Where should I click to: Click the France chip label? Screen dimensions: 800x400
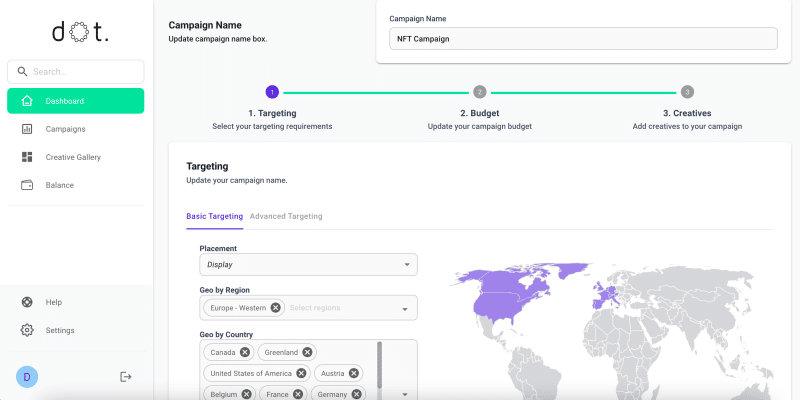(x=278, y=394)
